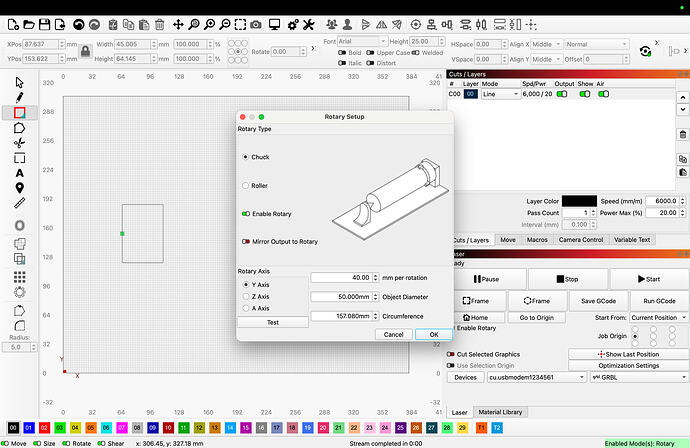Image resolution: width=690 pixels, height=448 pixels.
Task: Click the Test button
Action: pyautogui.click(x=273, y=323)
